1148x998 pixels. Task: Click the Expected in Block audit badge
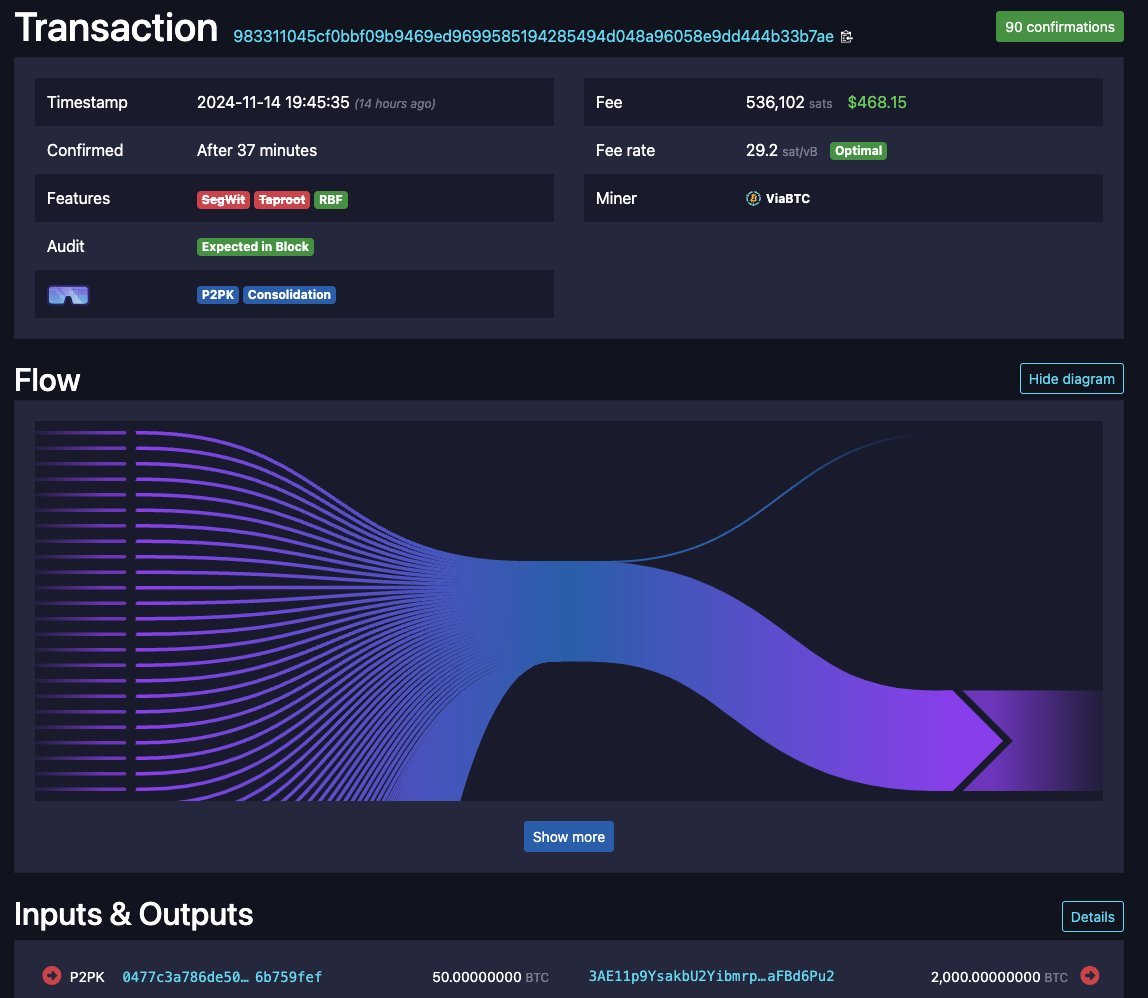point(256,247)
